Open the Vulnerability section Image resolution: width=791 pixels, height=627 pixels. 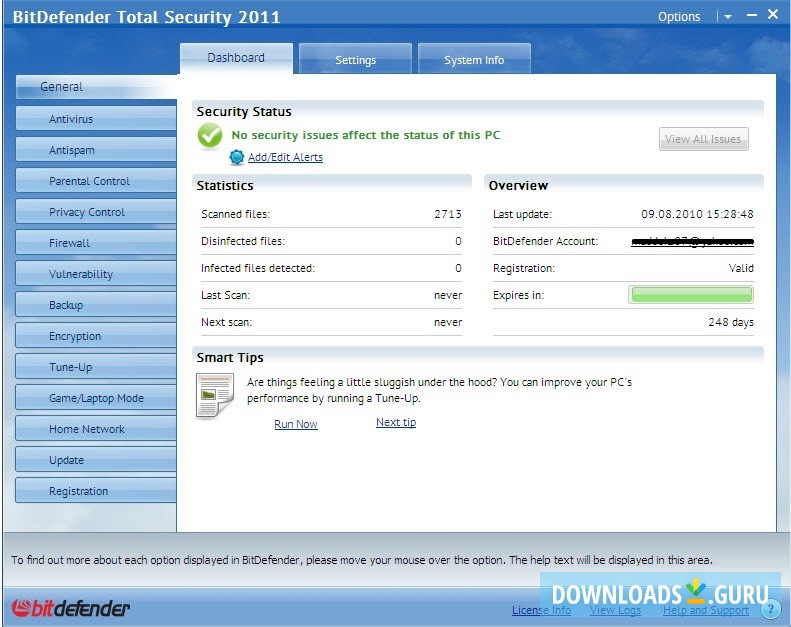pos(96,274)
